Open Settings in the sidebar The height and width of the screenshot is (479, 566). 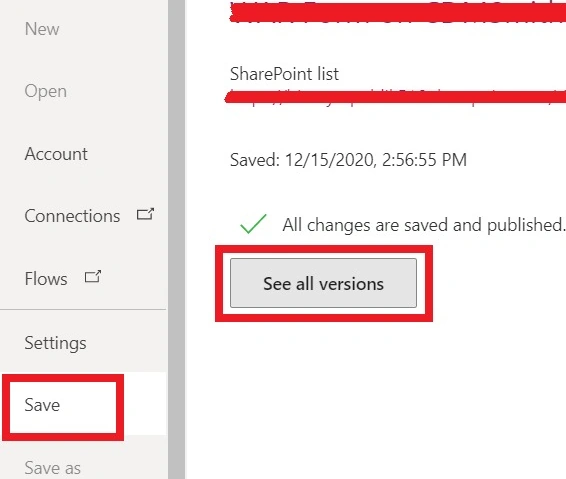tap(55, 343)
